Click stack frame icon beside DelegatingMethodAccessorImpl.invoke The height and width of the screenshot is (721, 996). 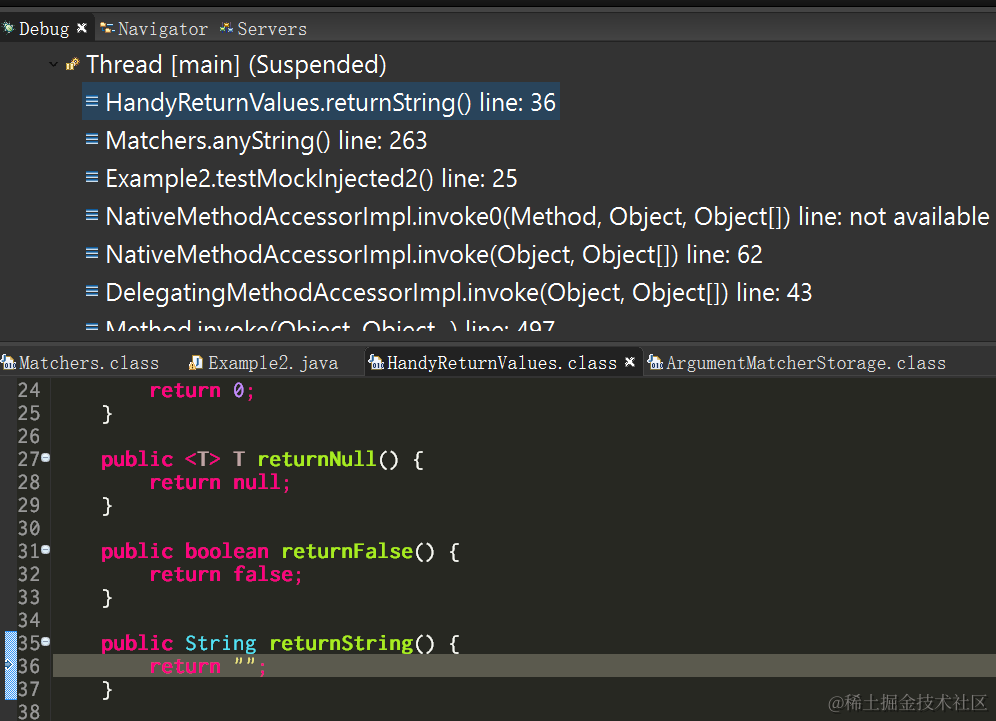pos(92,292)
